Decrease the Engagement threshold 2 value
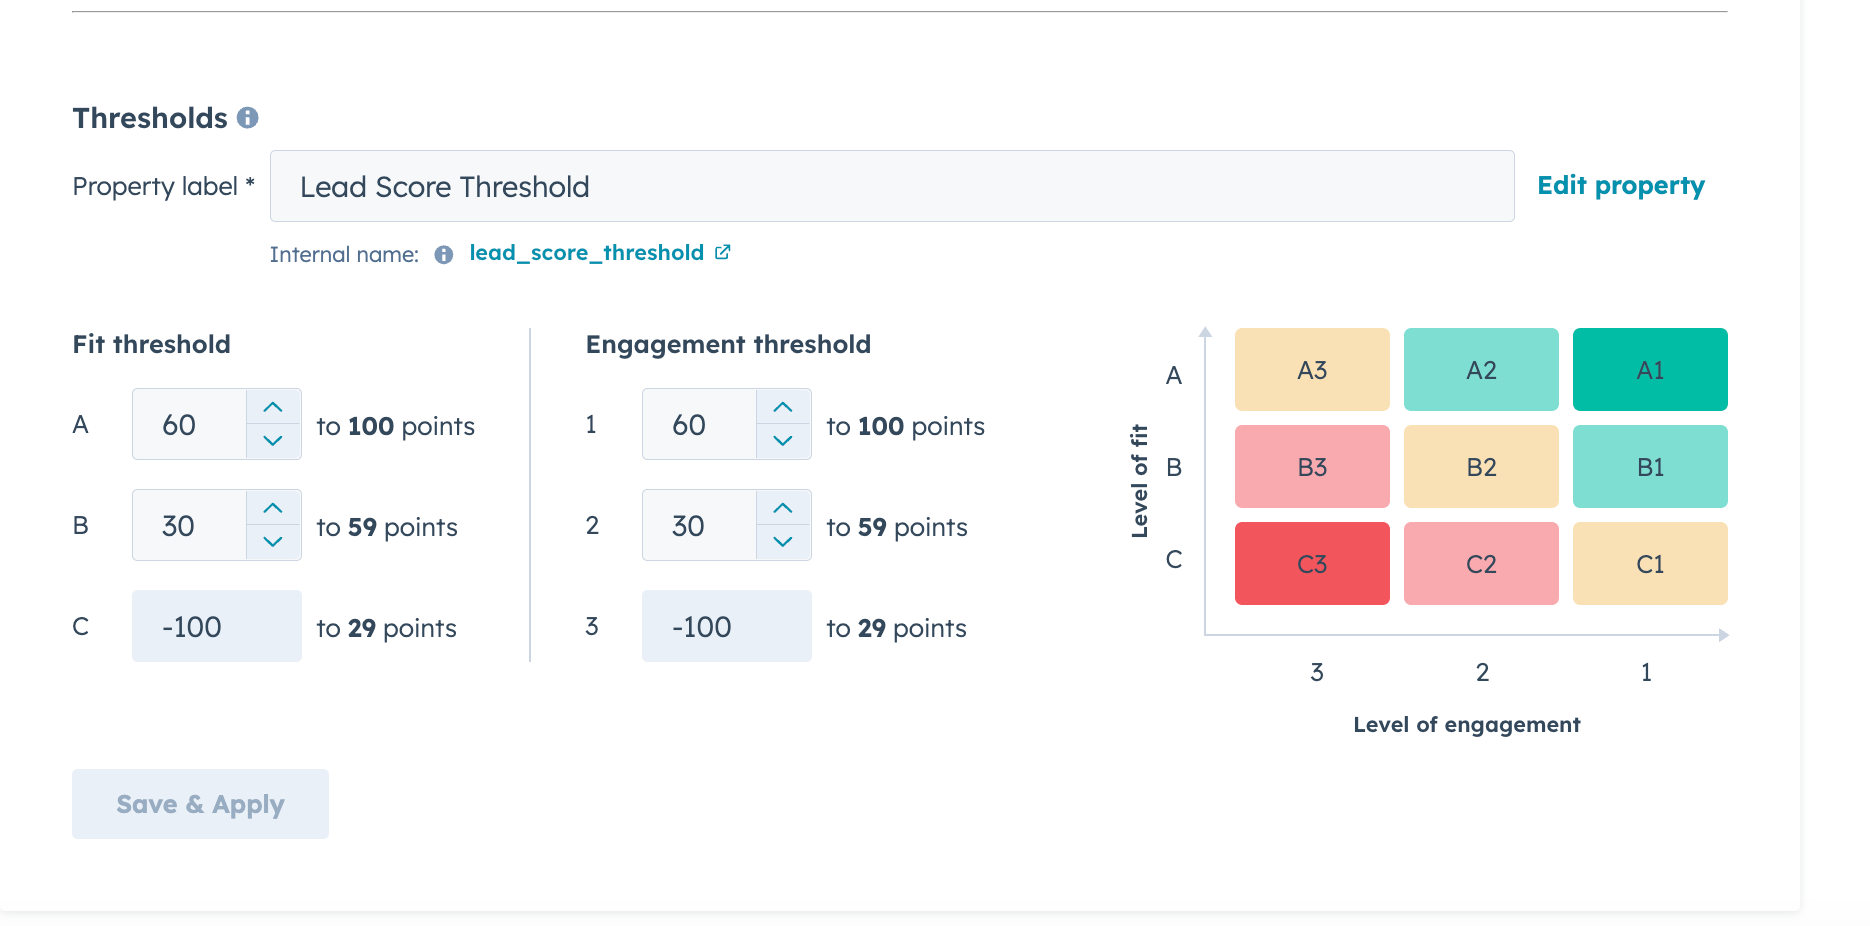This screenshot has height=926, width=1870. pyautogui.click(x=782, y=542)
